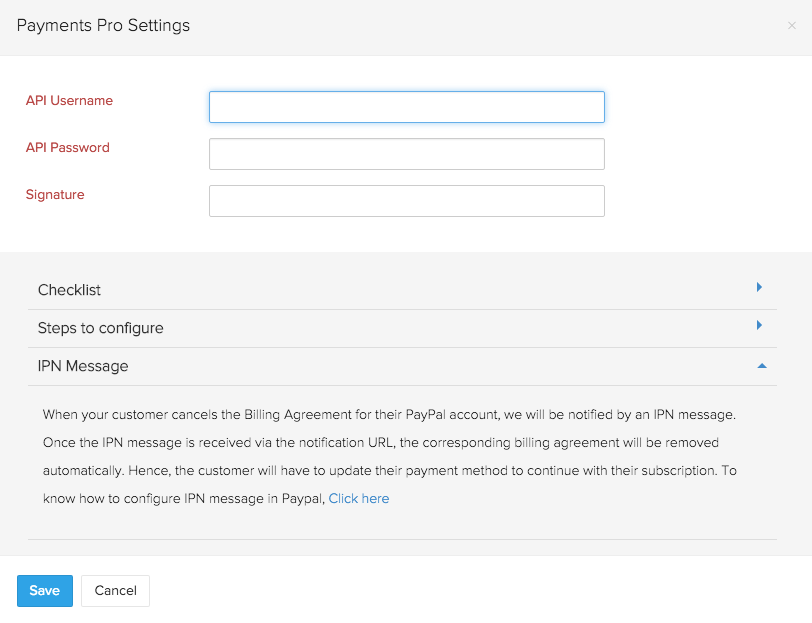Image resolution: width=812 pixels, height=623 pixels.
Task: Click inside the Signature field
Action: tap(406, 201)
